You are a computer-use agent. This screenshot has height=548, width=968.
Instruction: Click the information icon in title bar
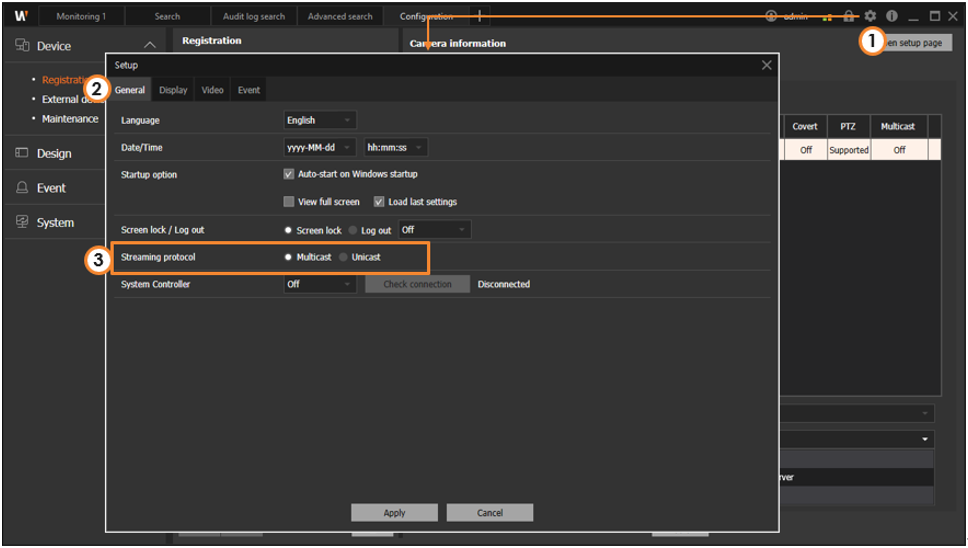892,16
